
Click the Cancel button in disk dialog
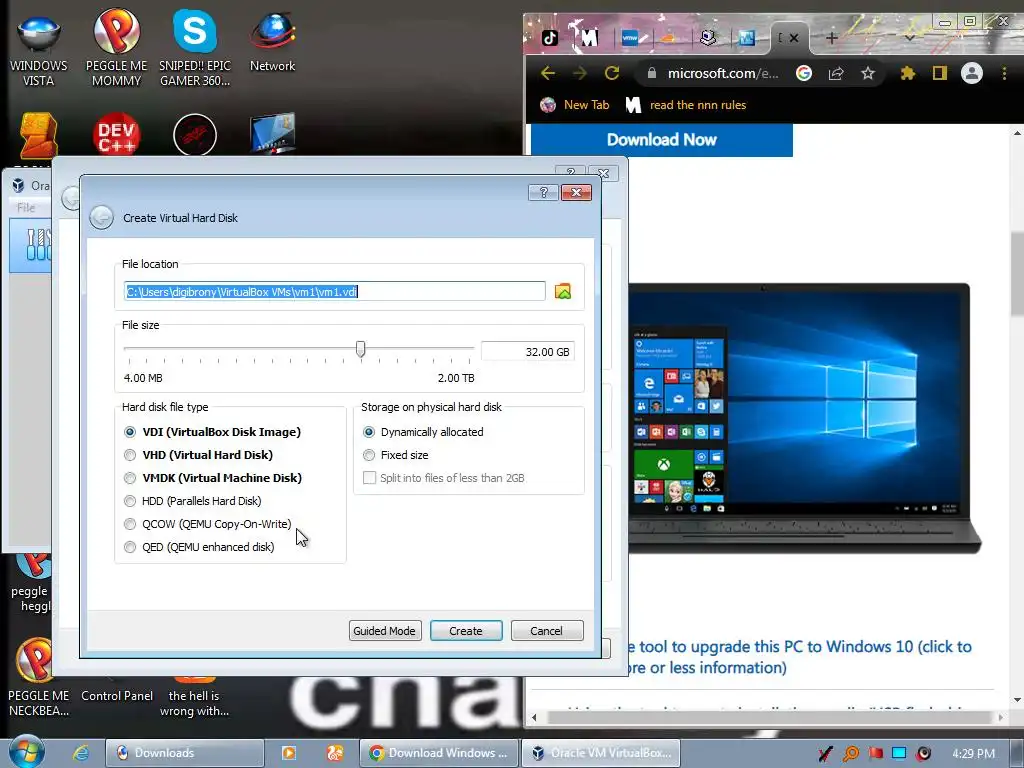point(547,631)
